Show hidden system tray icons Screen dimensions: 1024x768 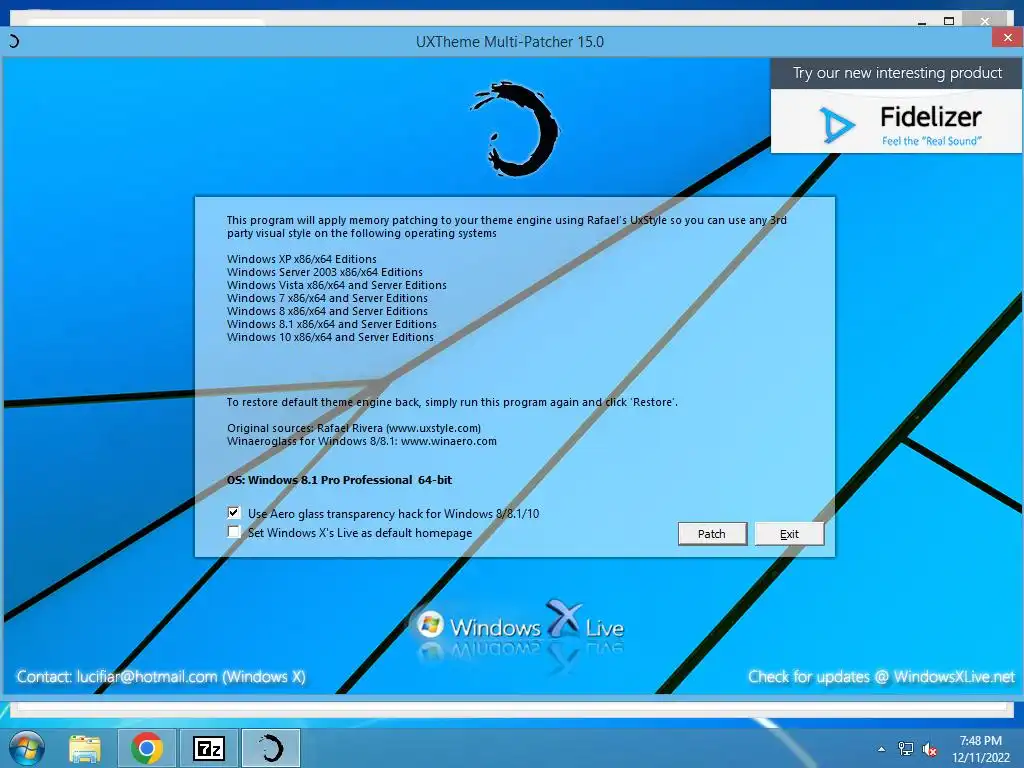tap(882, 749)
